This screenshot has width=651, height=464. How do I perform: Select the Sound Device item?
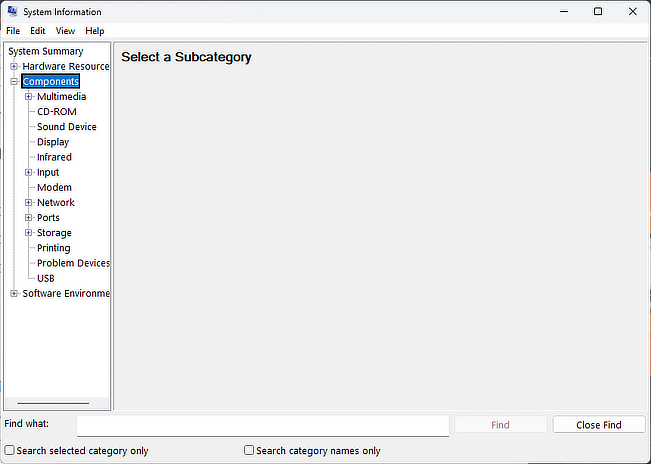point(66,127)
